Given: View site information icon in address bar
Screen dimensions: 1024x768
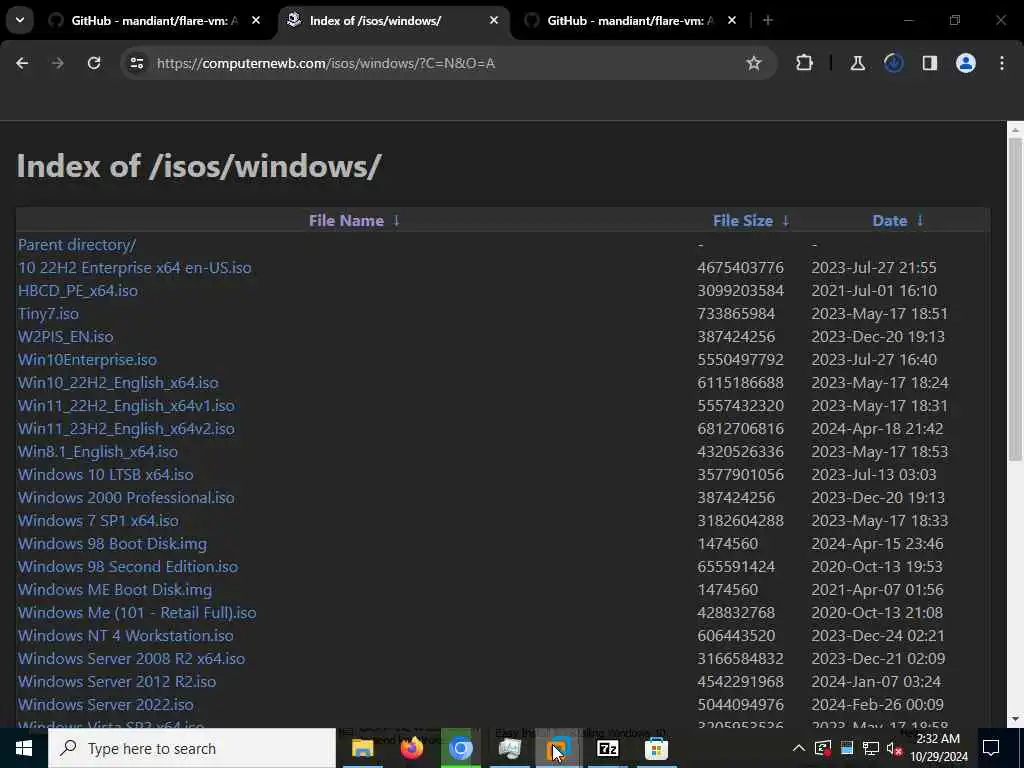Looking at the screenshot, I should point(136,63).
